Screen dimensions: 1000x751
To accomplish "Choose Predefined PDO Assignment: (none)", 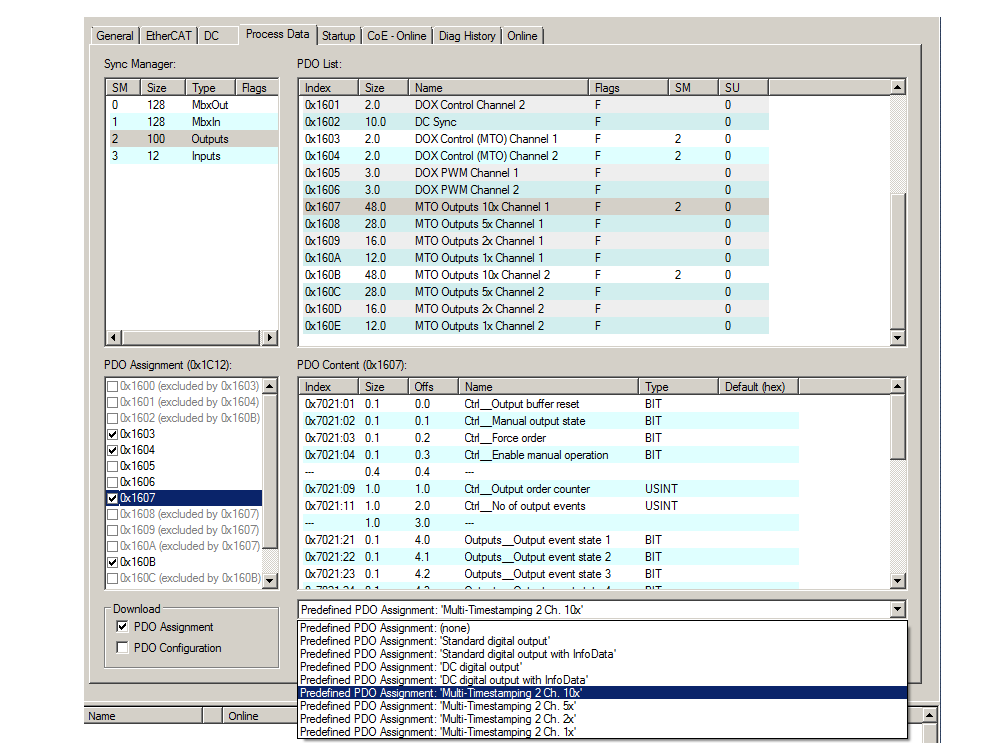I will tap(602, 628).
